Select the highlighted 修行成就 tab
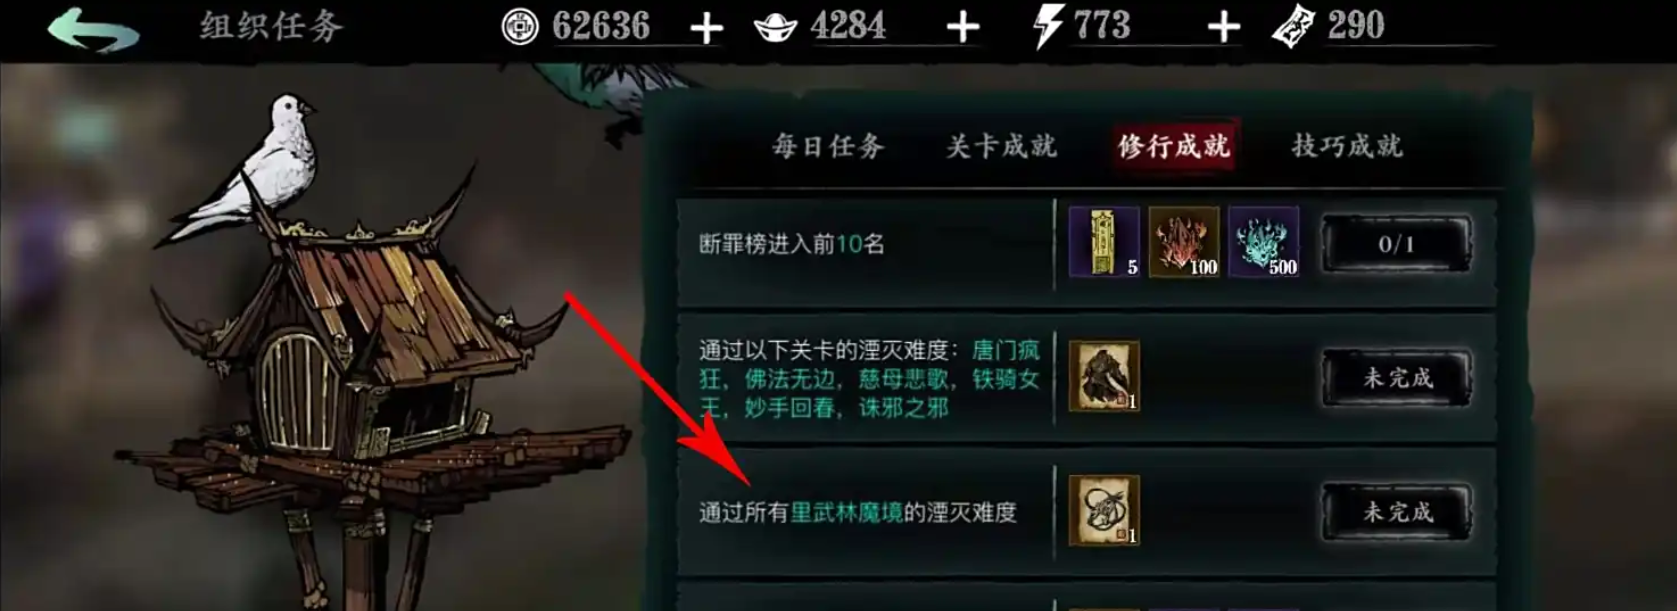 pos(1174,146)
